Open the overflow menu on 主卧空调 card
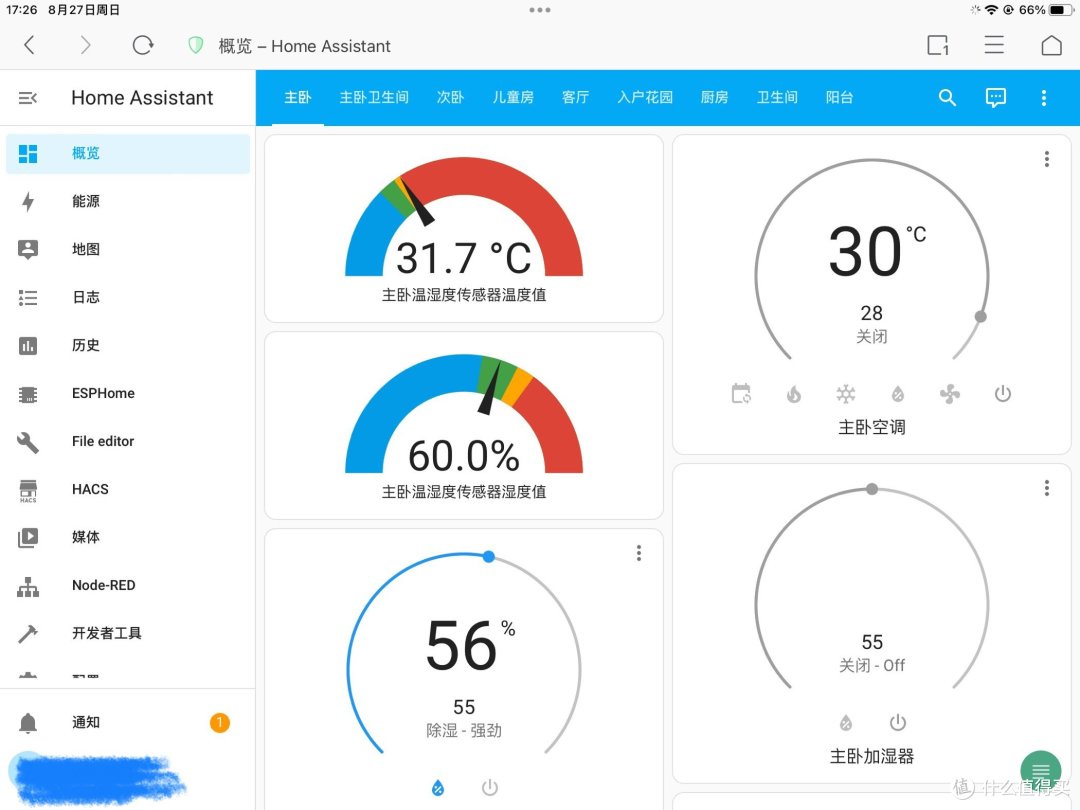 pyautogui.click(x=1046, y=159)
